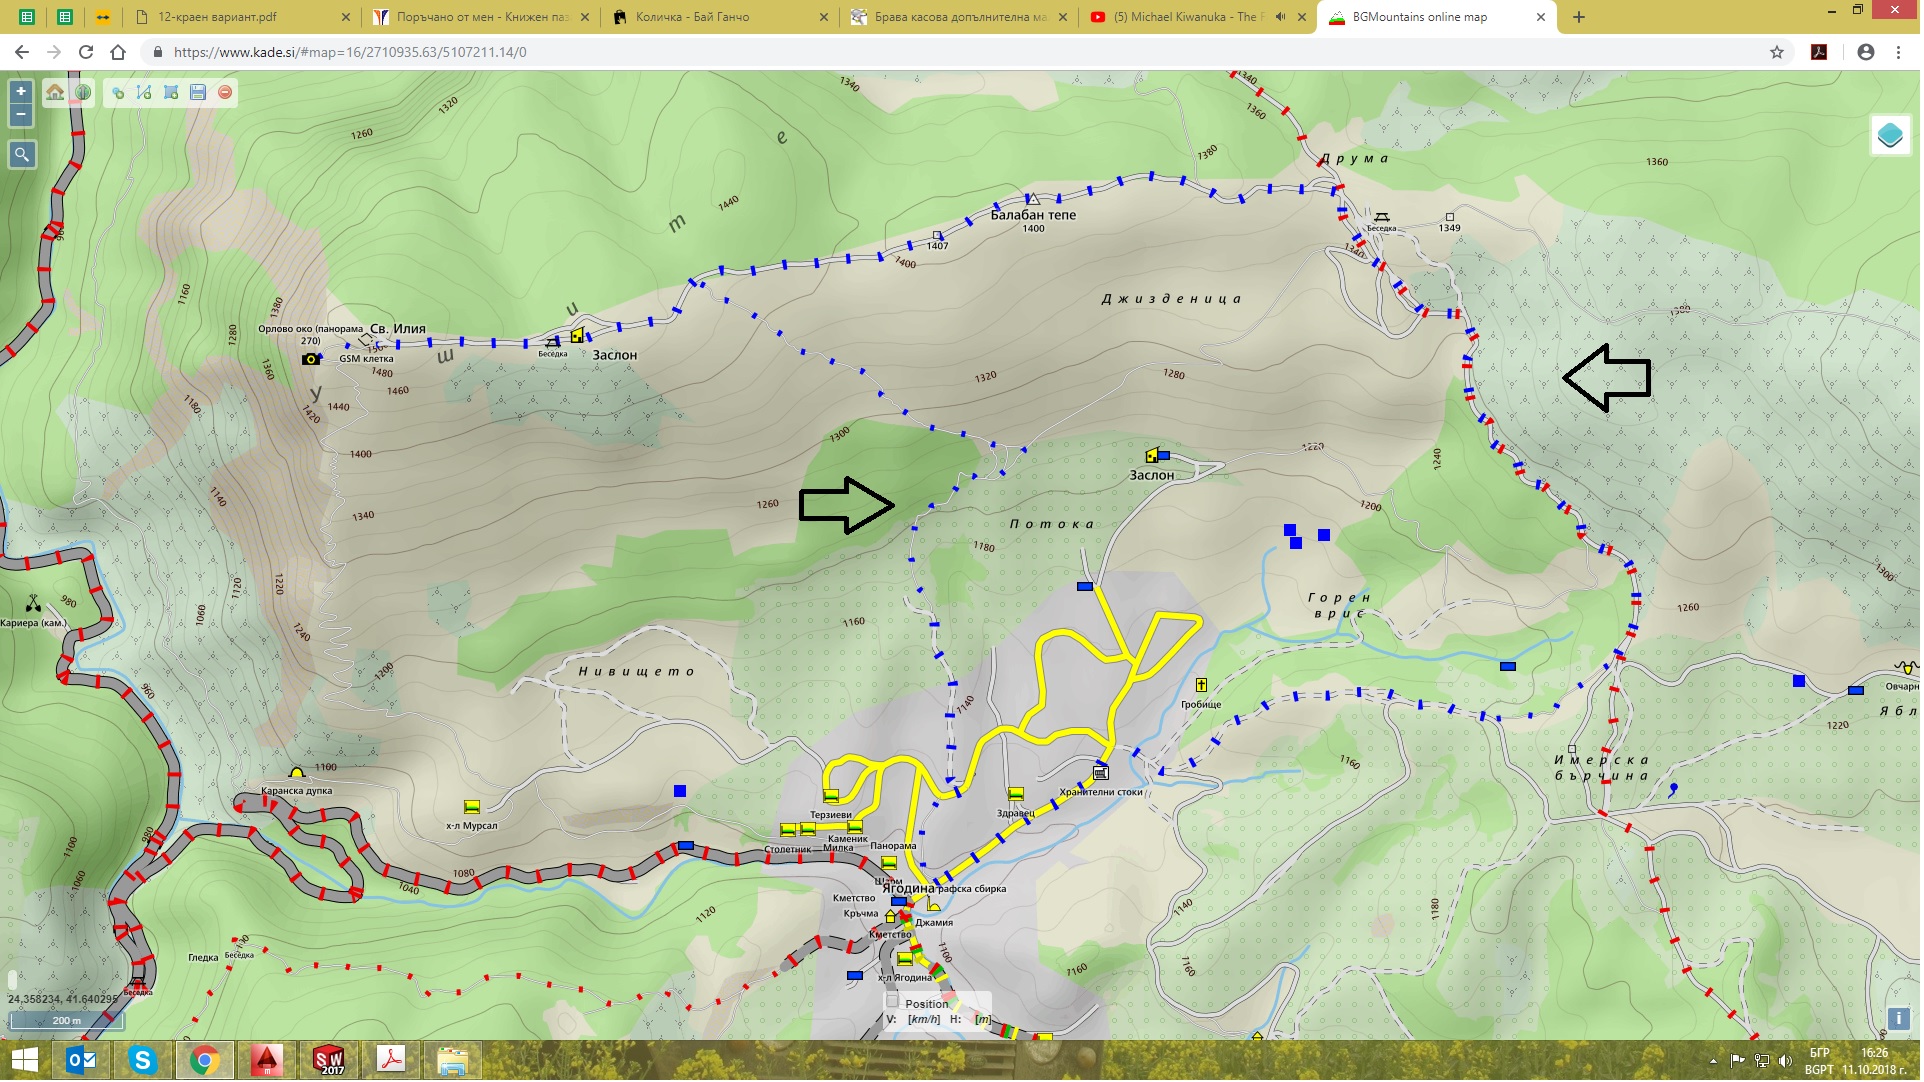The width and height of the screenshot is (1924, 1082).
Task: Click the red delete features icon
Action: click(225, 93)
